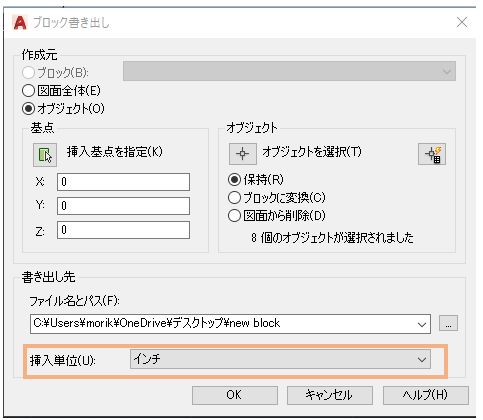Screen dimensions: 483x420
Task: Open the block name dropdown list
Action: [289, 71]
